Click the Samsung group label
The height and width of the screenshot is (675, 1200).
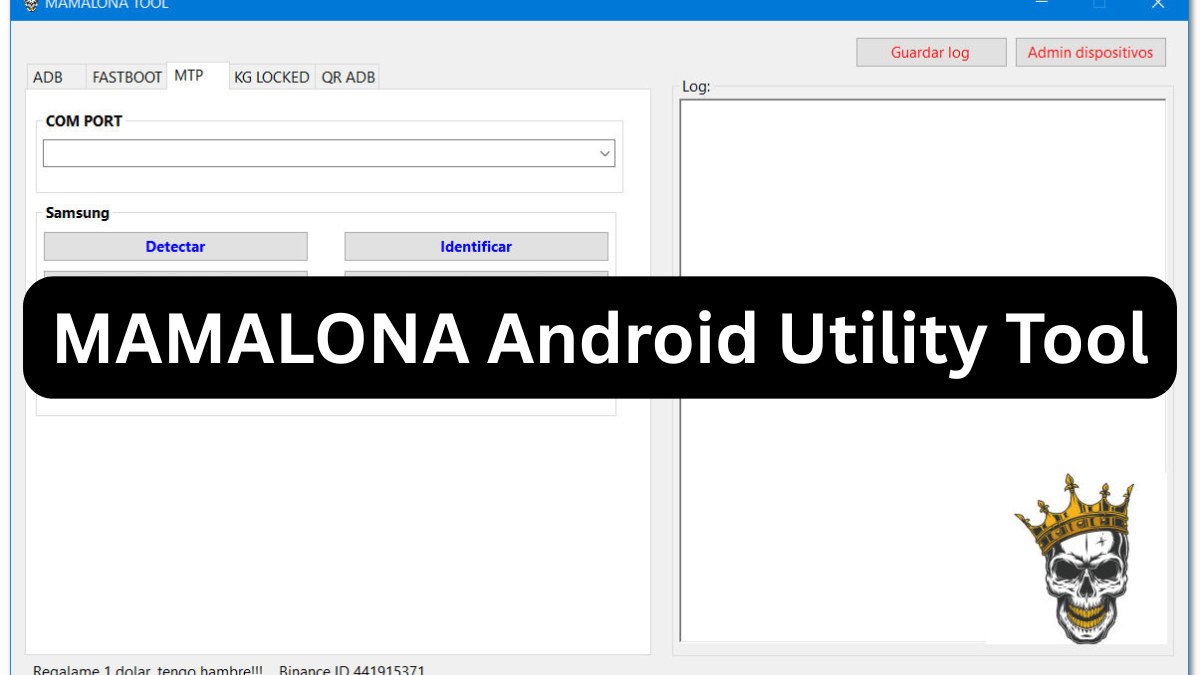pyautogui.click(x=78, y=213)
